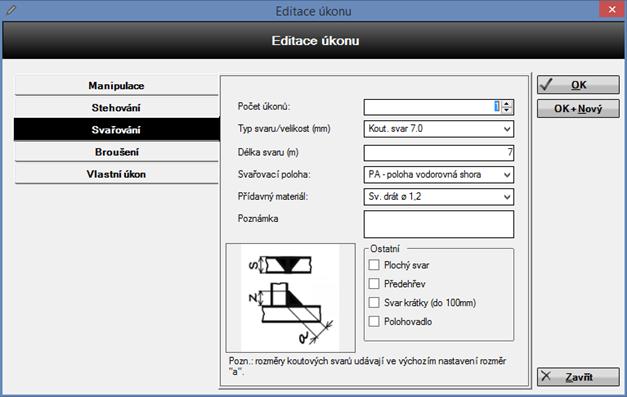Click into the Poznámka text box
Screen dimensions: 627x397
tap(439, 224)
